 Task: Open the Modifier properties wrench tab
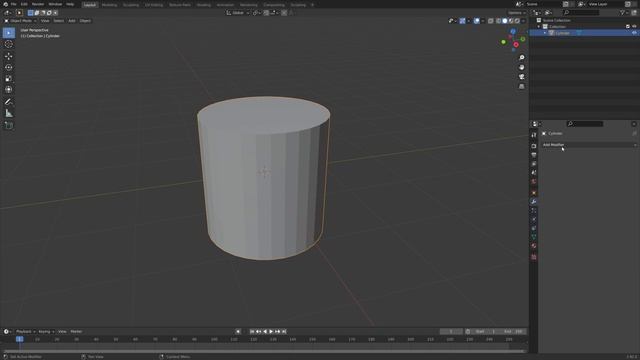point(534,202)
